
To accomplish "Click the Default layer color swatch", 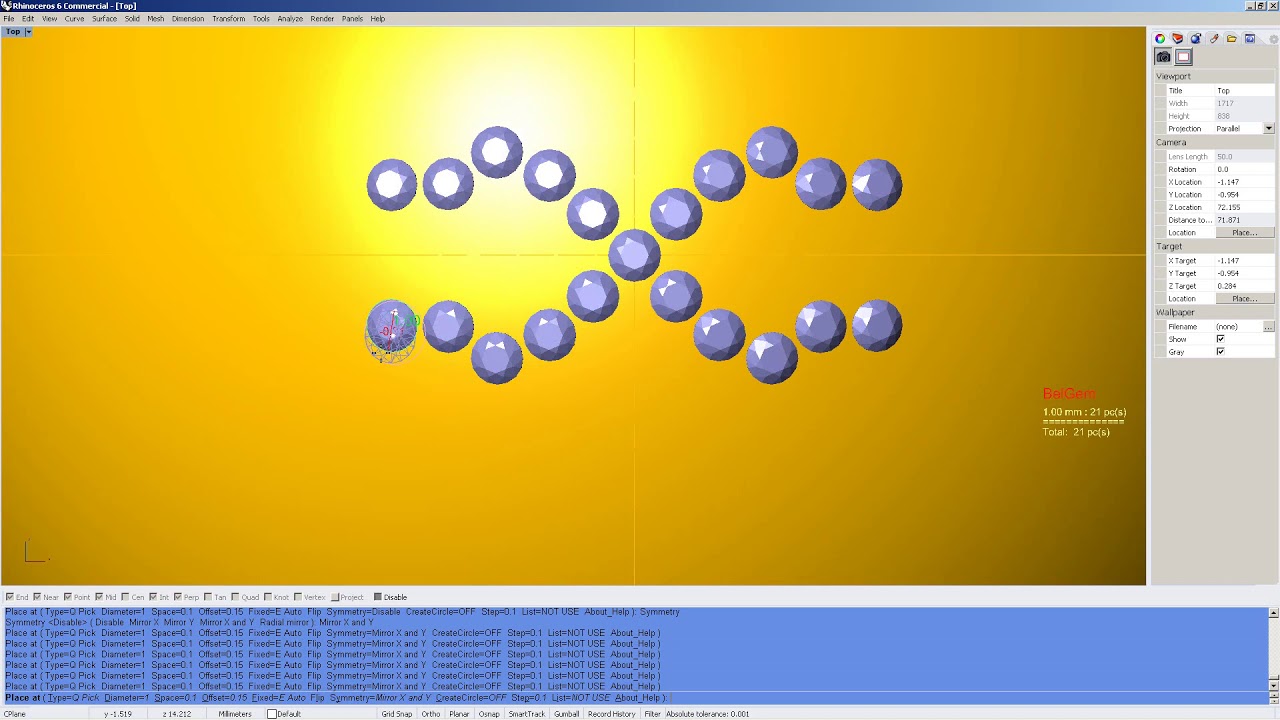I will (272, 714).
